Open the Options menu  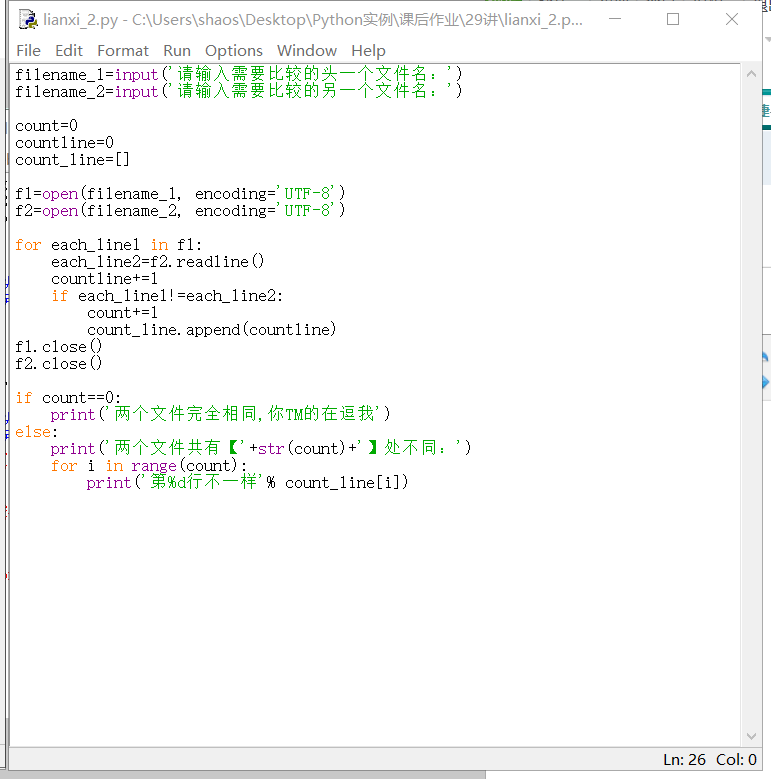pyautogui.click(x=234, y=50)
